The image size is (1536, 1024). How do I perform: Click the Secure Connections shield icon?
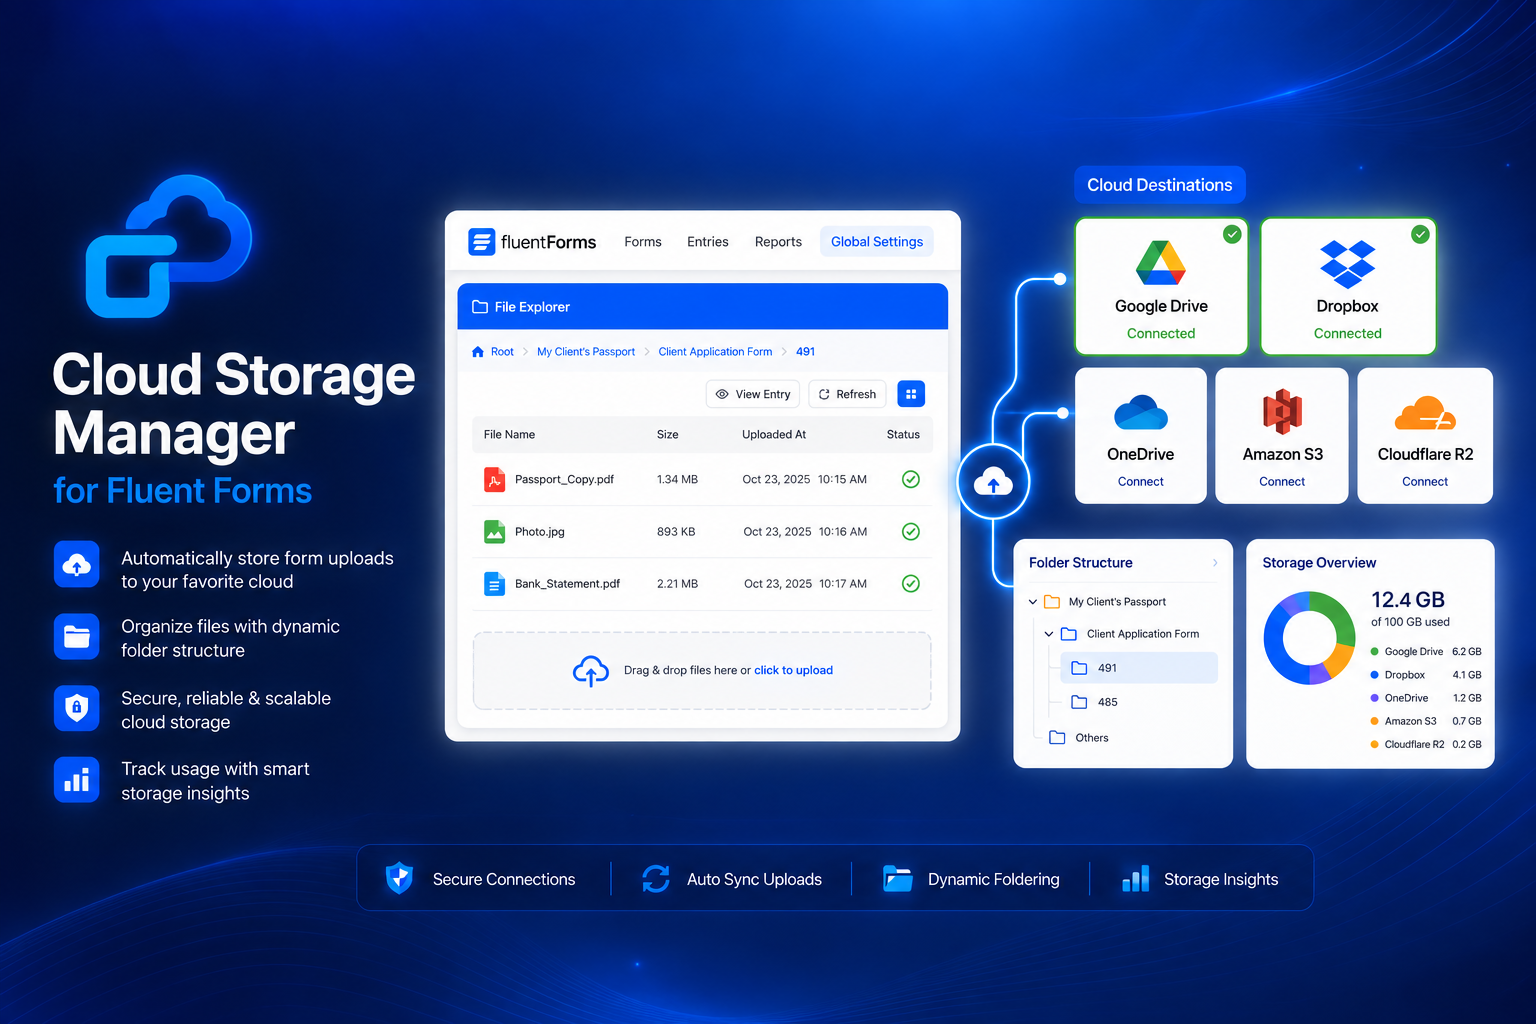[x=399, y=878]
